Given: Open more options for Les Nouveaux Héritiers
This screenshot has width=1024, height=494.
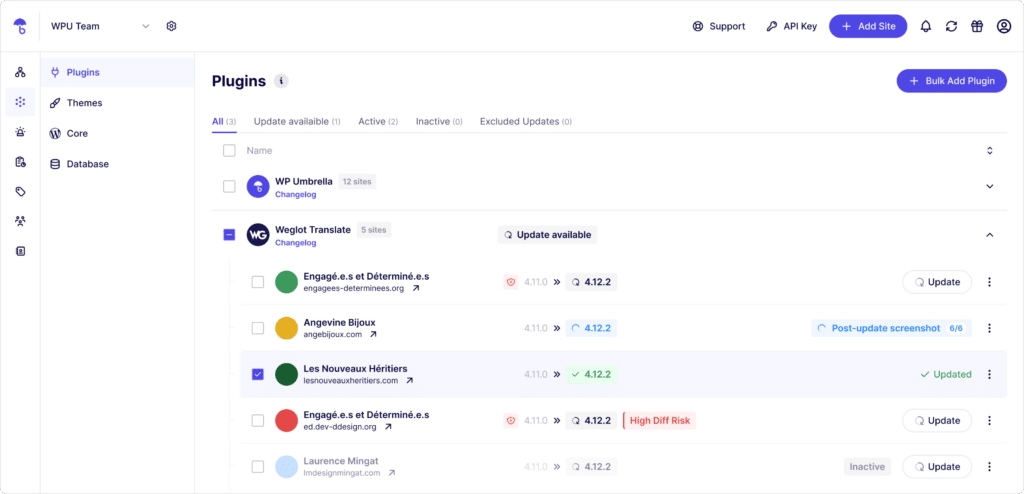Looking at the screenshot, I should 989,374.
